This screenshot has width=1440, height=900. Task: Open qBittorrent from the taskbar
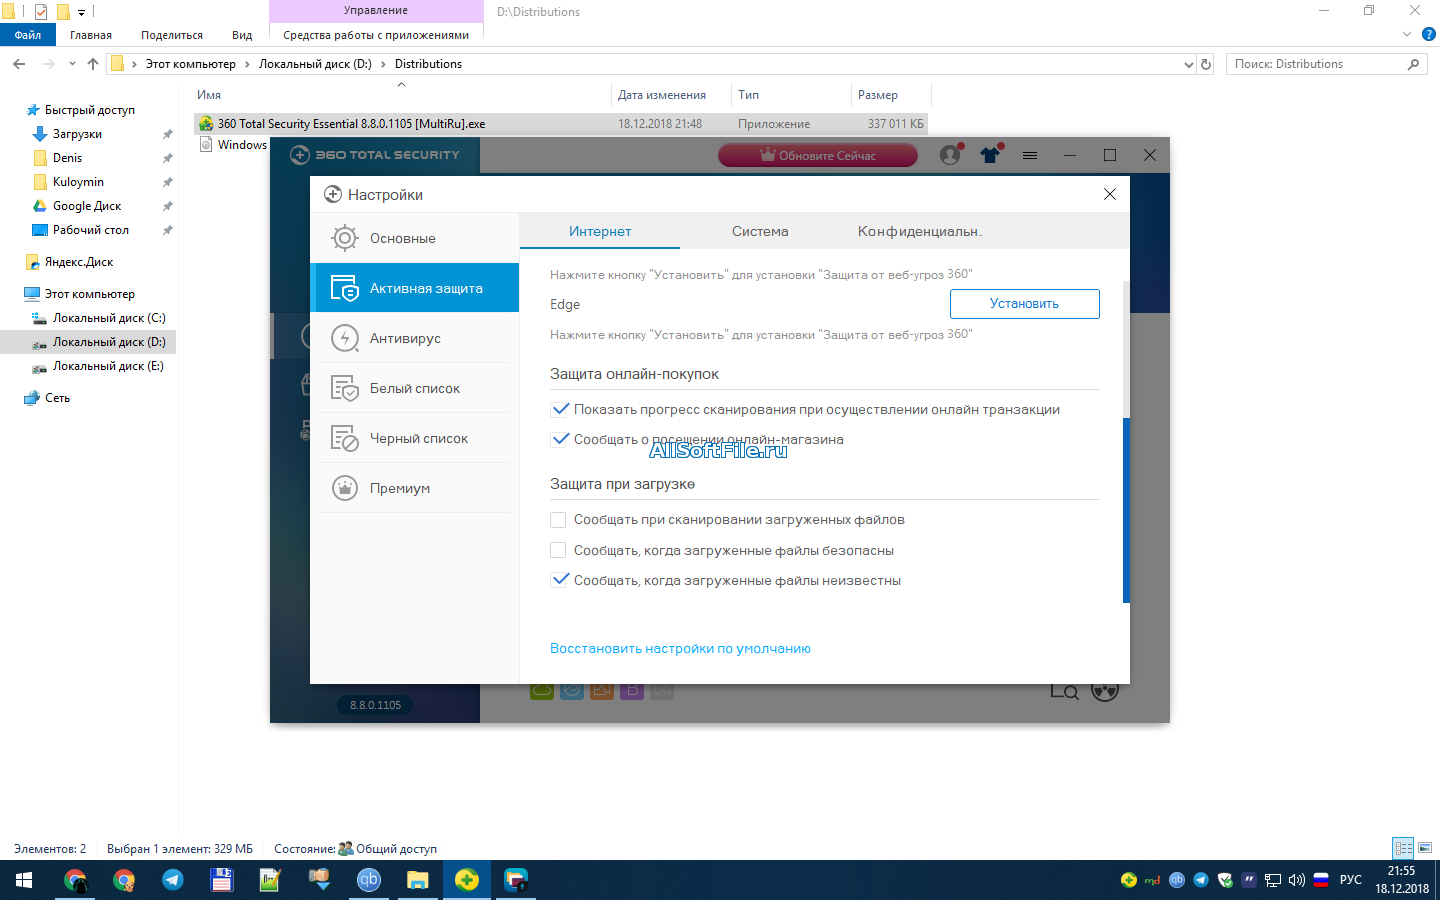tap(369, 880)
